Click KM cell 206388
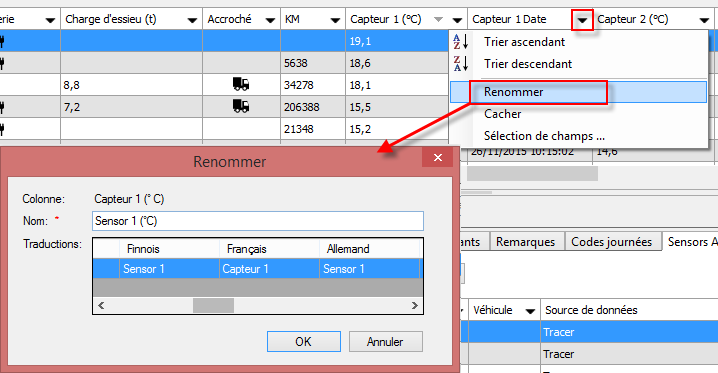 tap(313, 107)
